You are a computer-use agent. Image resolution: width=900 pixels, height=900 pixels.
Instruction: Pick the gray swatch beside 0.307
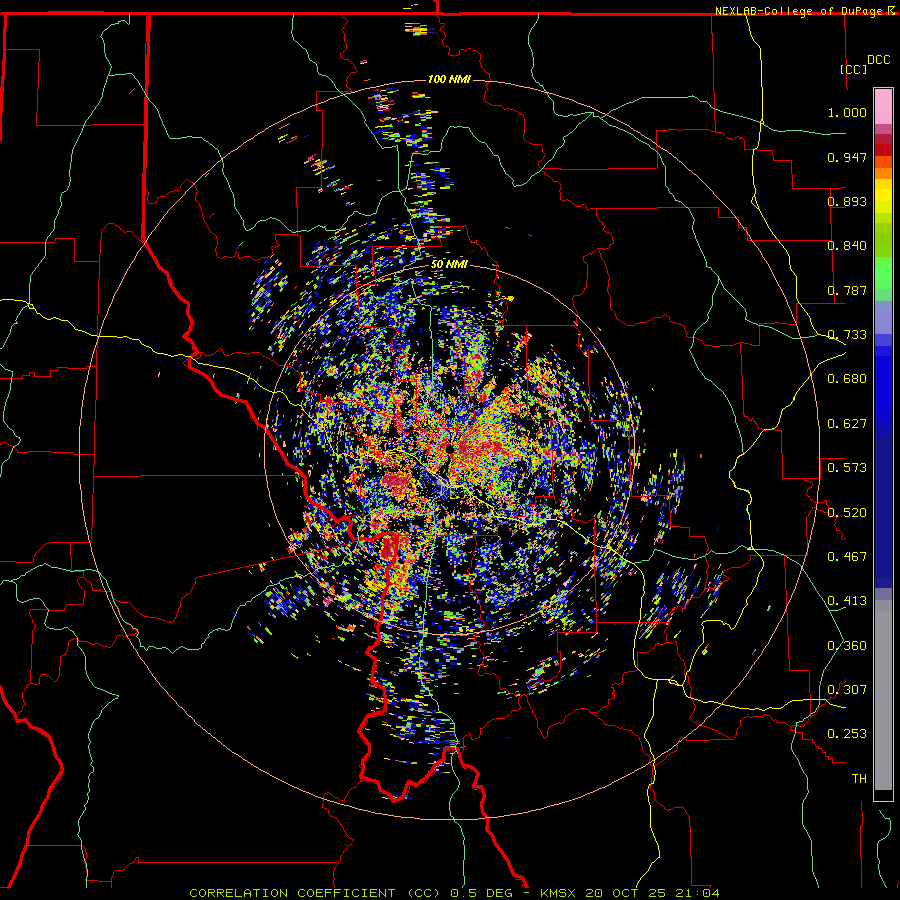(883, 695)
